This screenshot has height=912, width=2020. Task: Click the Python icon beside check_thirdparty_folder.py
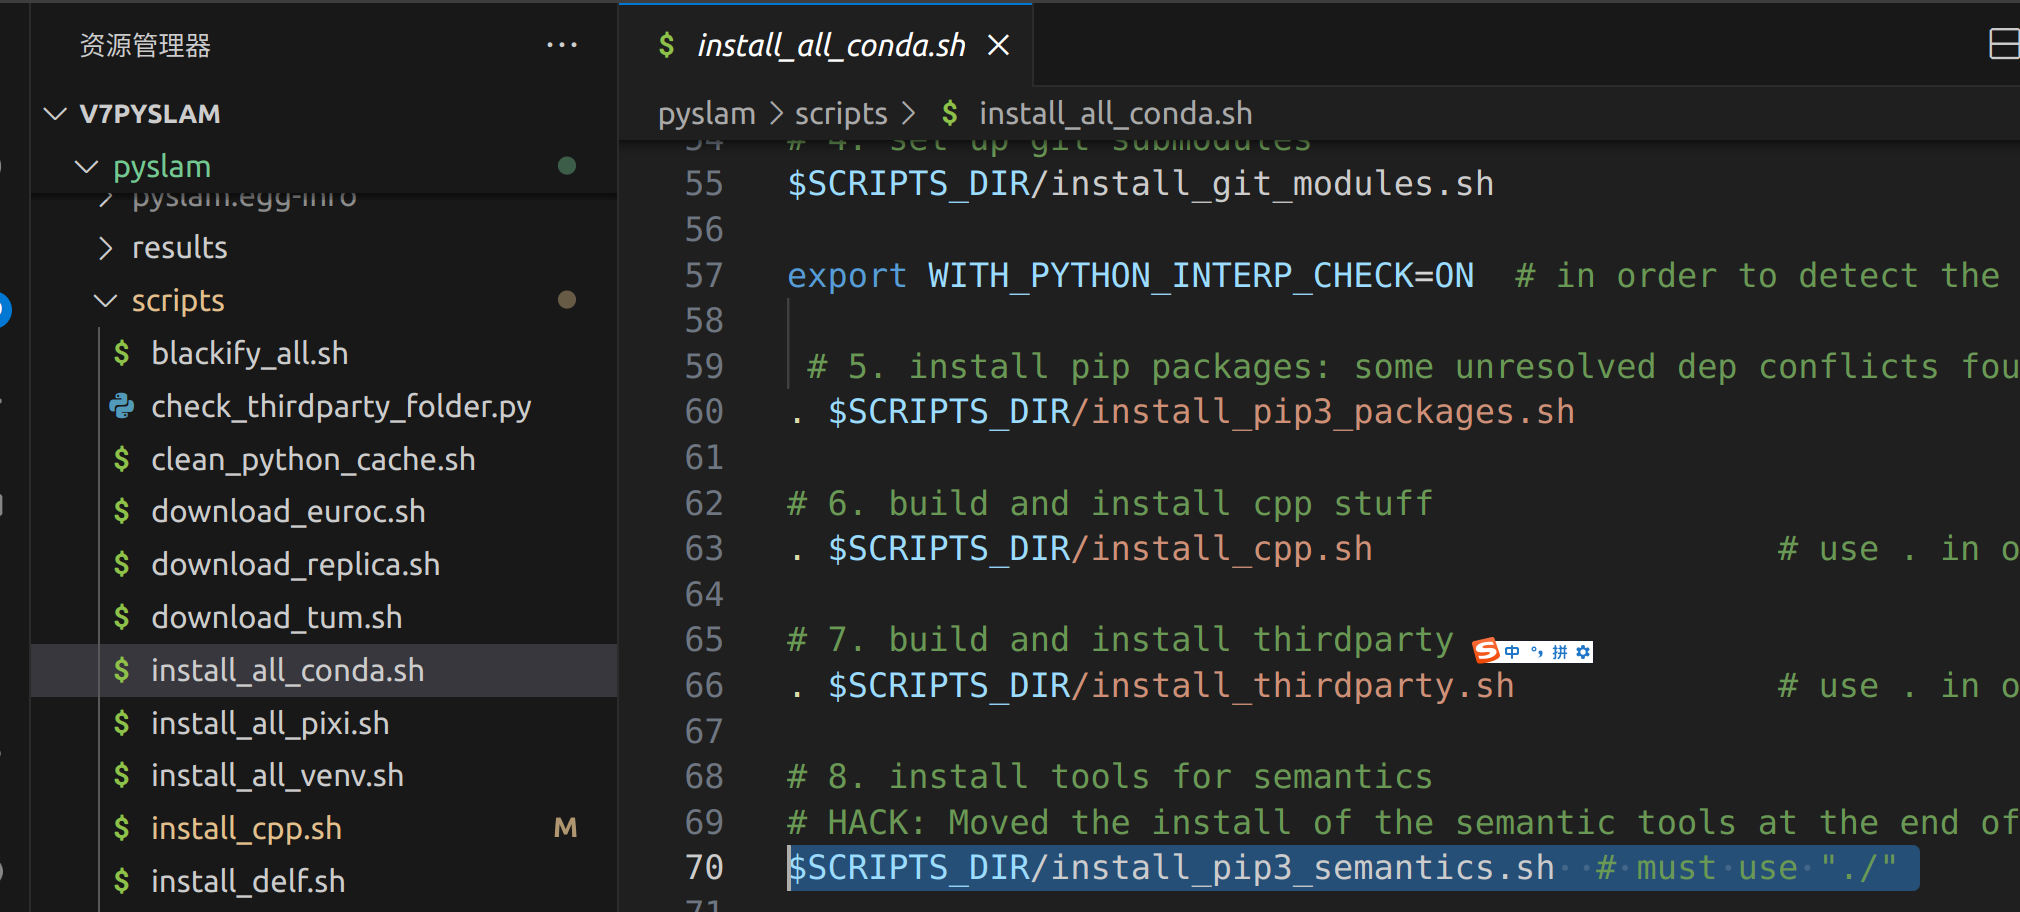click(x=122, y=406)
